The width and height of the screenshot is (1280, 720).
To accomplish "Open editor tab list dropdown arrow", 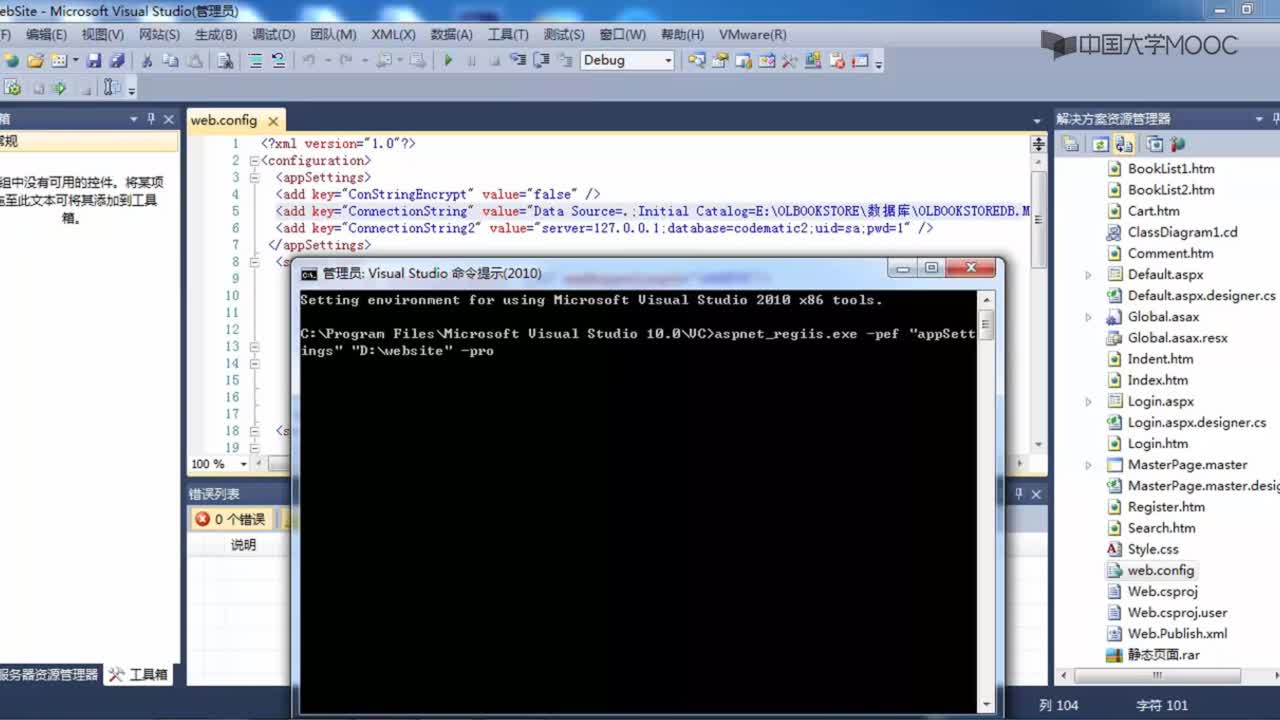I will (x=1037, y=120).
